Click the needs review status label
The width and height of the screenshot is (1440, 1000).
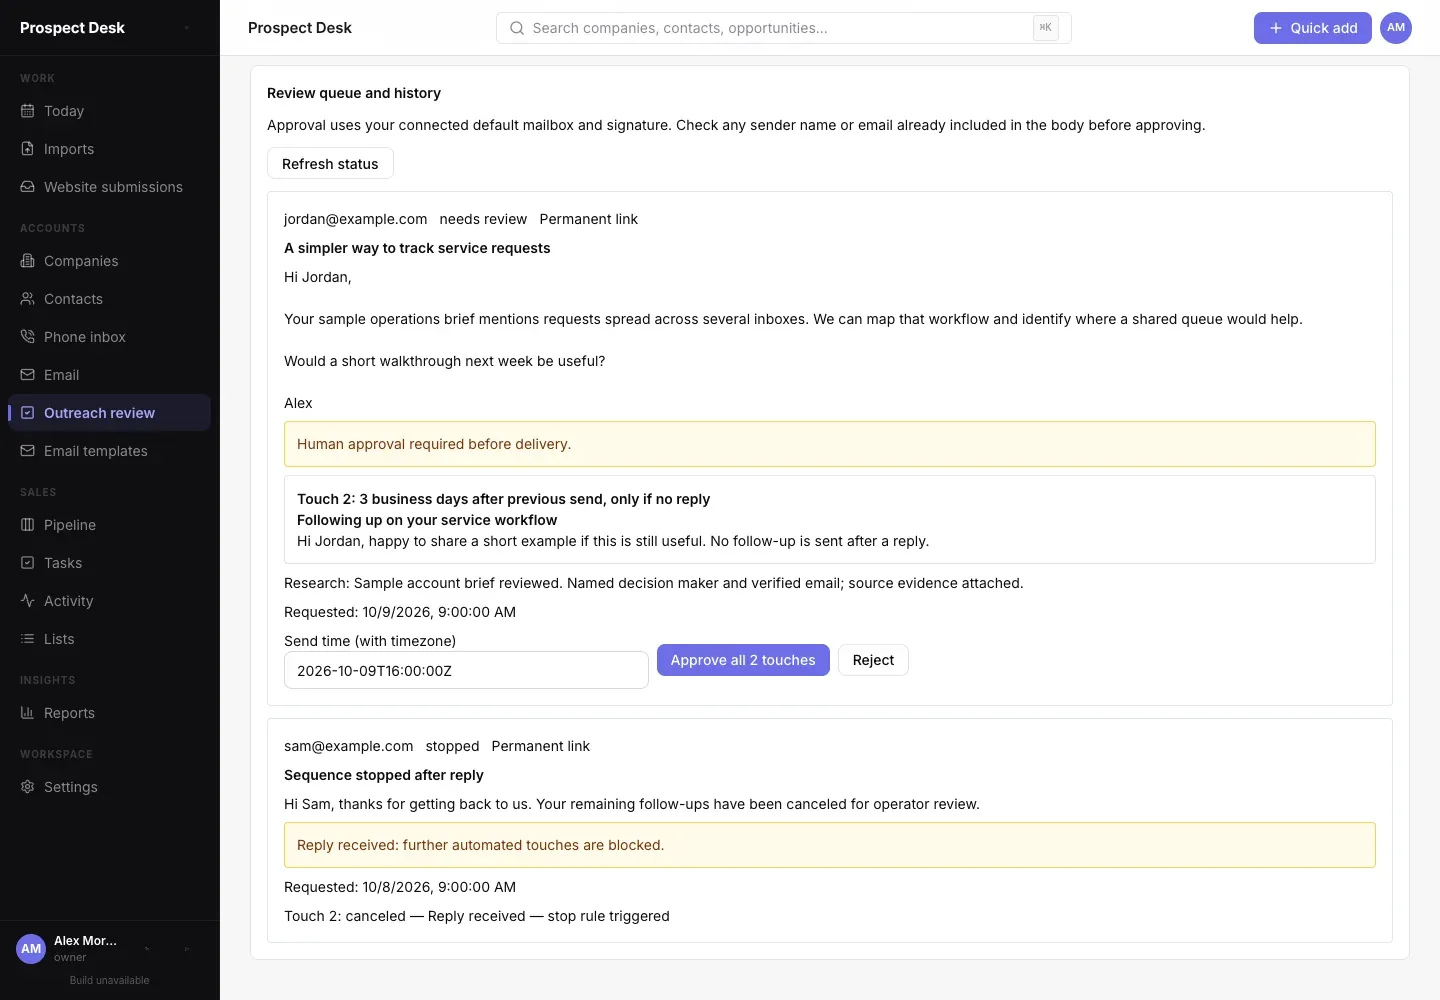click(483, 219)
